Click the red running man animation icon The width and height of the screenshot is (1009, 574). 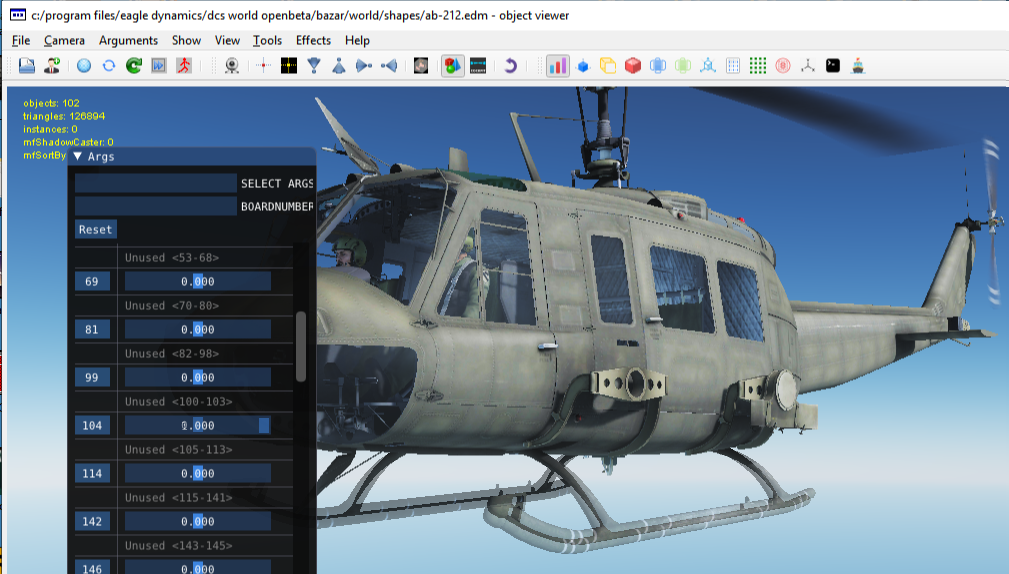(183, 66)
